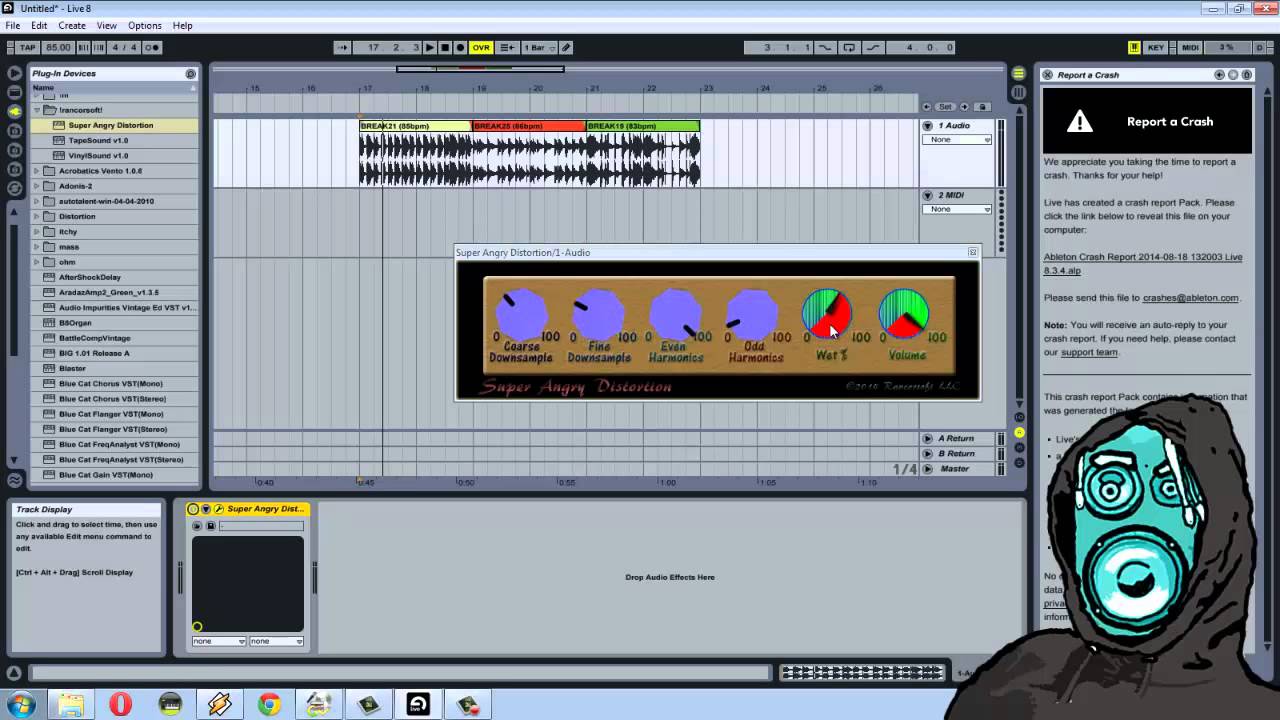The height and width of the screenshot is (720, 1280).
Task: Open Chrome from the taskbar
Action: 269,705
